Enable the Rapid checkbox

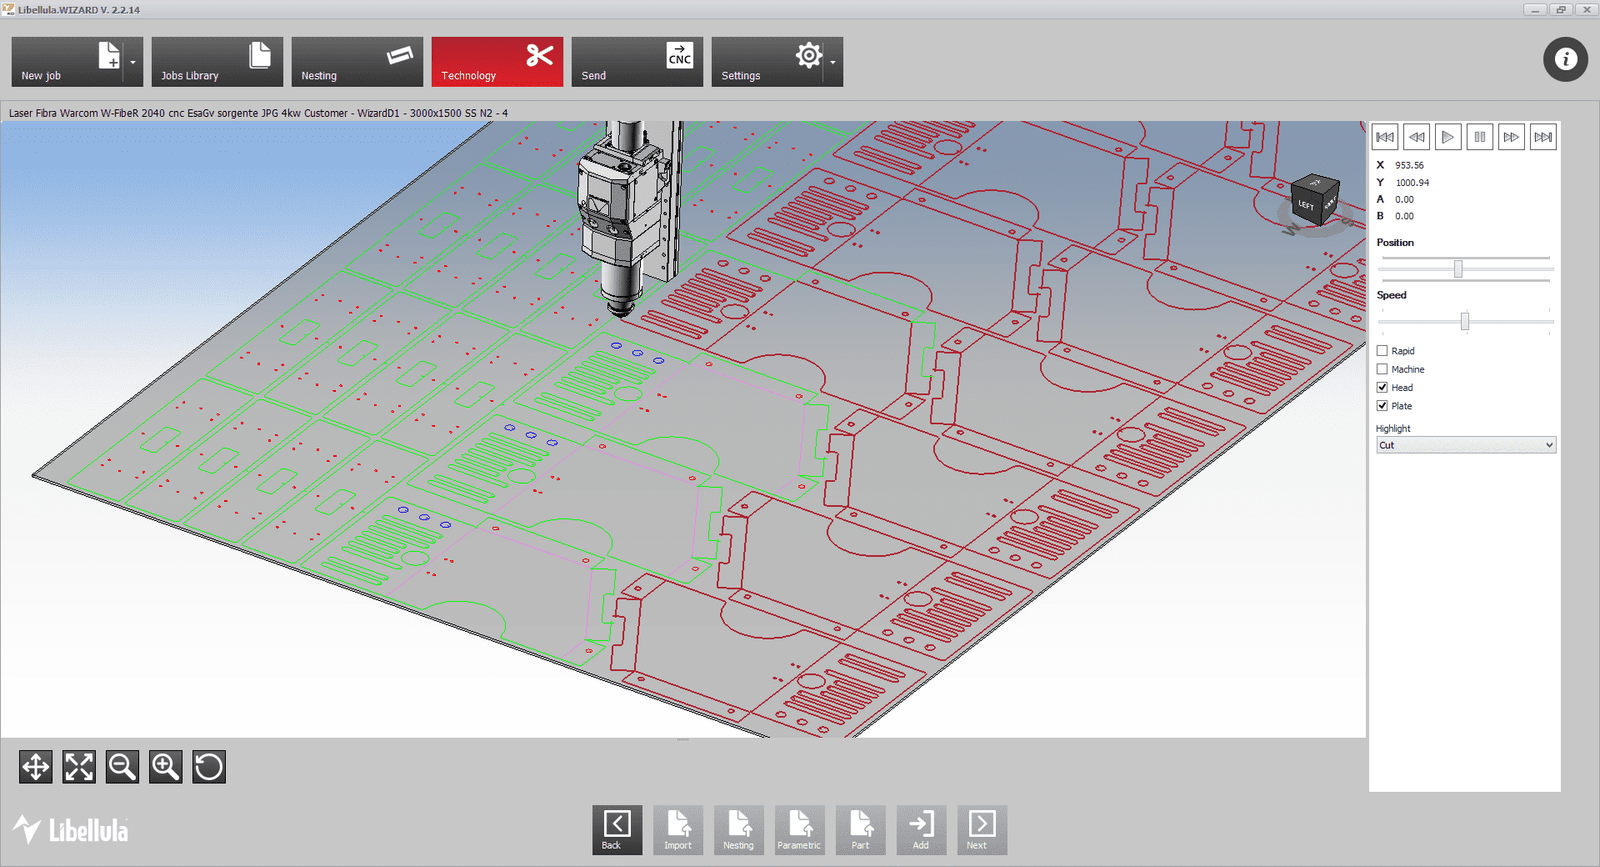[x=1382, y=351]
